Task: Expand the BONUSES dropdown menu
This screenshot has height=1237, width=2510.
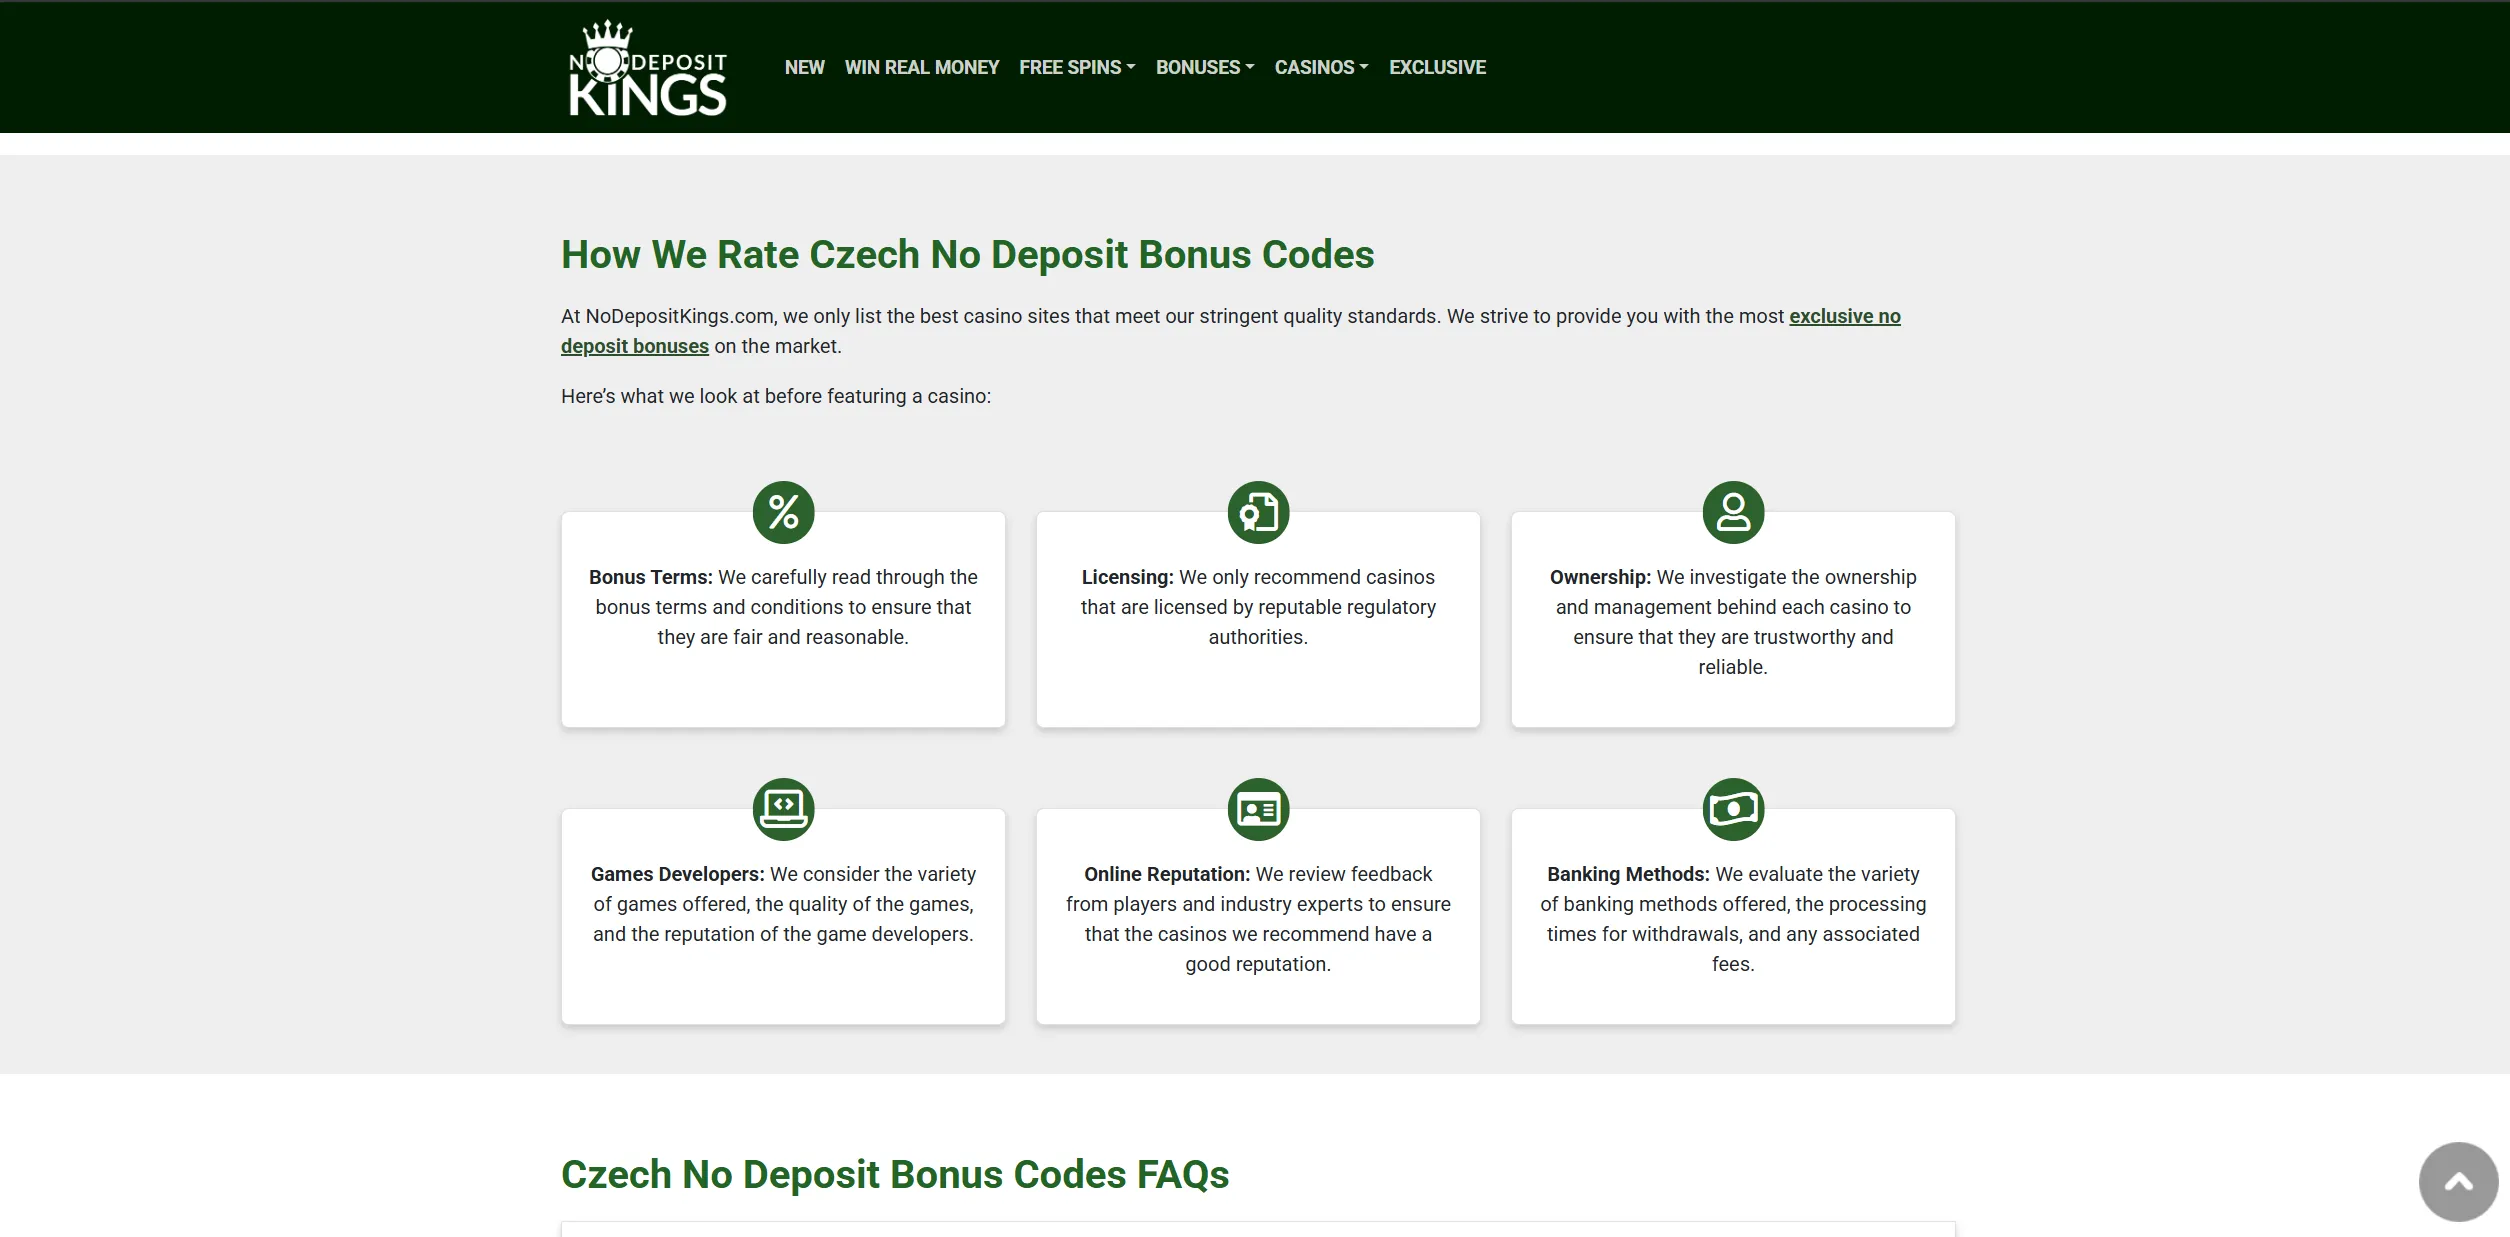Action: 1205,67
